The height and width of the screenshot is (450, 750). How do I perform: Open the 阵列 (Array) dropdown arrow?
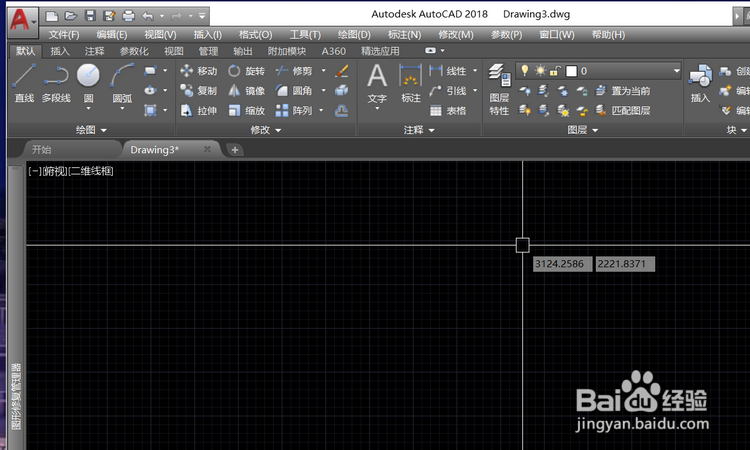[x=321, y=110]
